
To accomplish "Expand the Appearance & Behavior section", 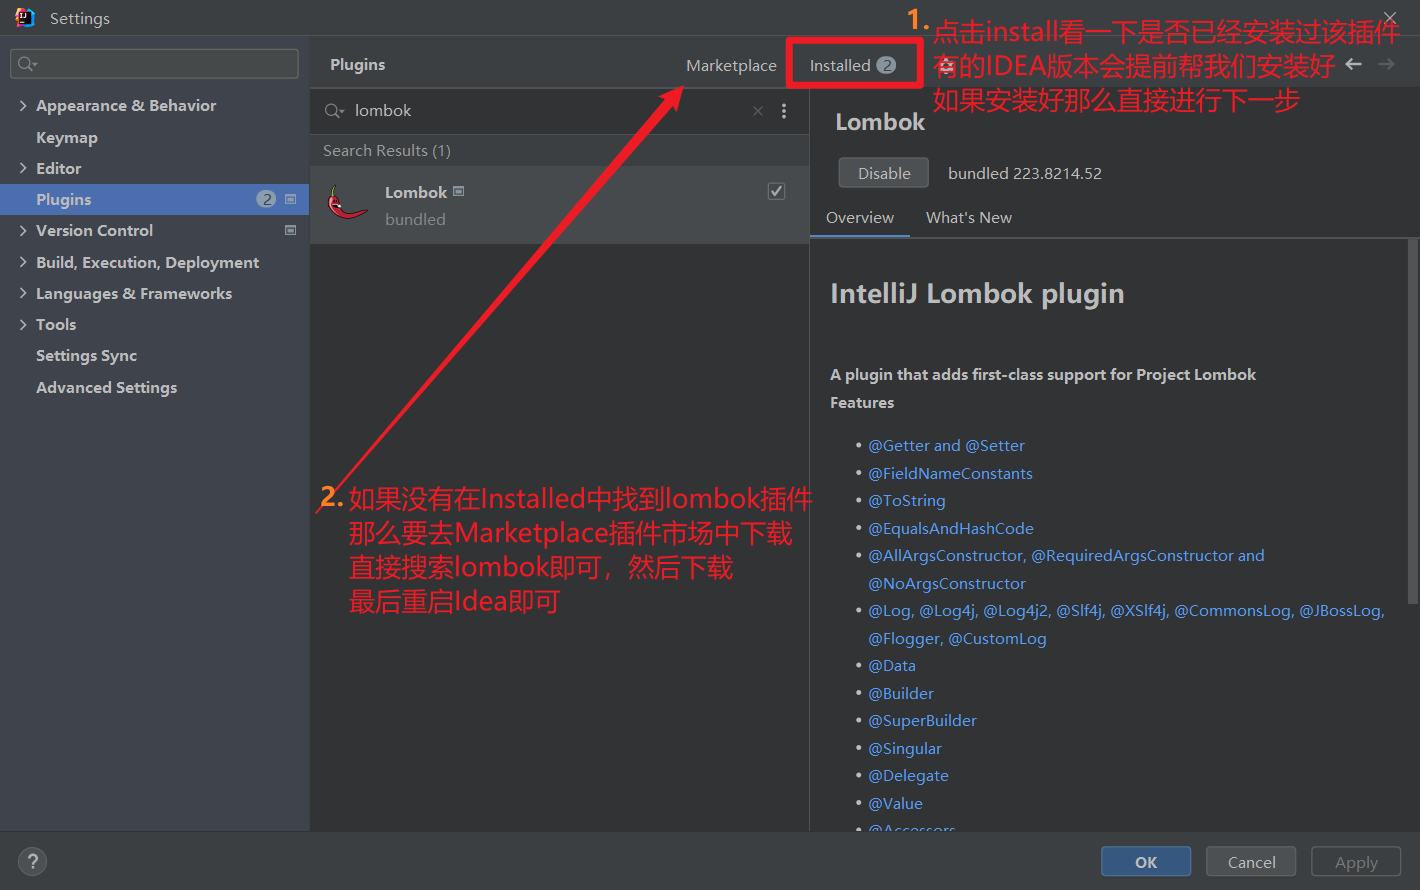I will pyautogui.click(x=23, y=105).
